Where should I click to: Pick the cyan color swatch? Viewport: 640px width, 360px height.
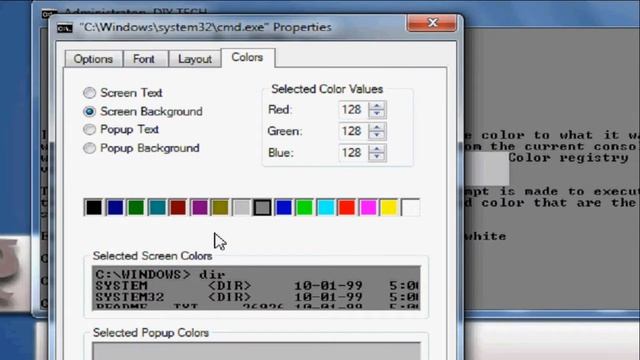click(326, 207)
